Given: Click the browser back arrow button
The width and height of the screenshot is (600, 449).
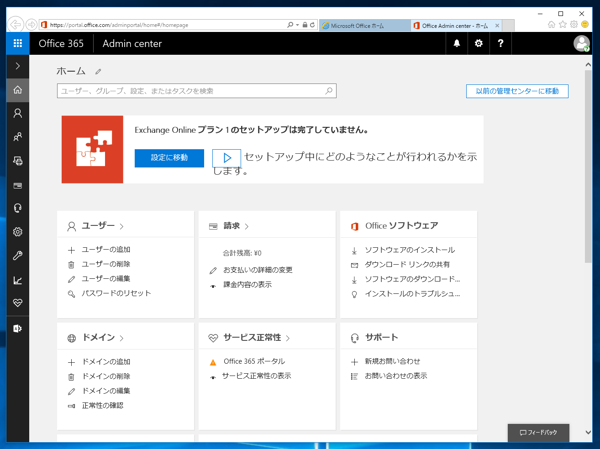Looking at the screenshot, I should click(x=16, y=24).
